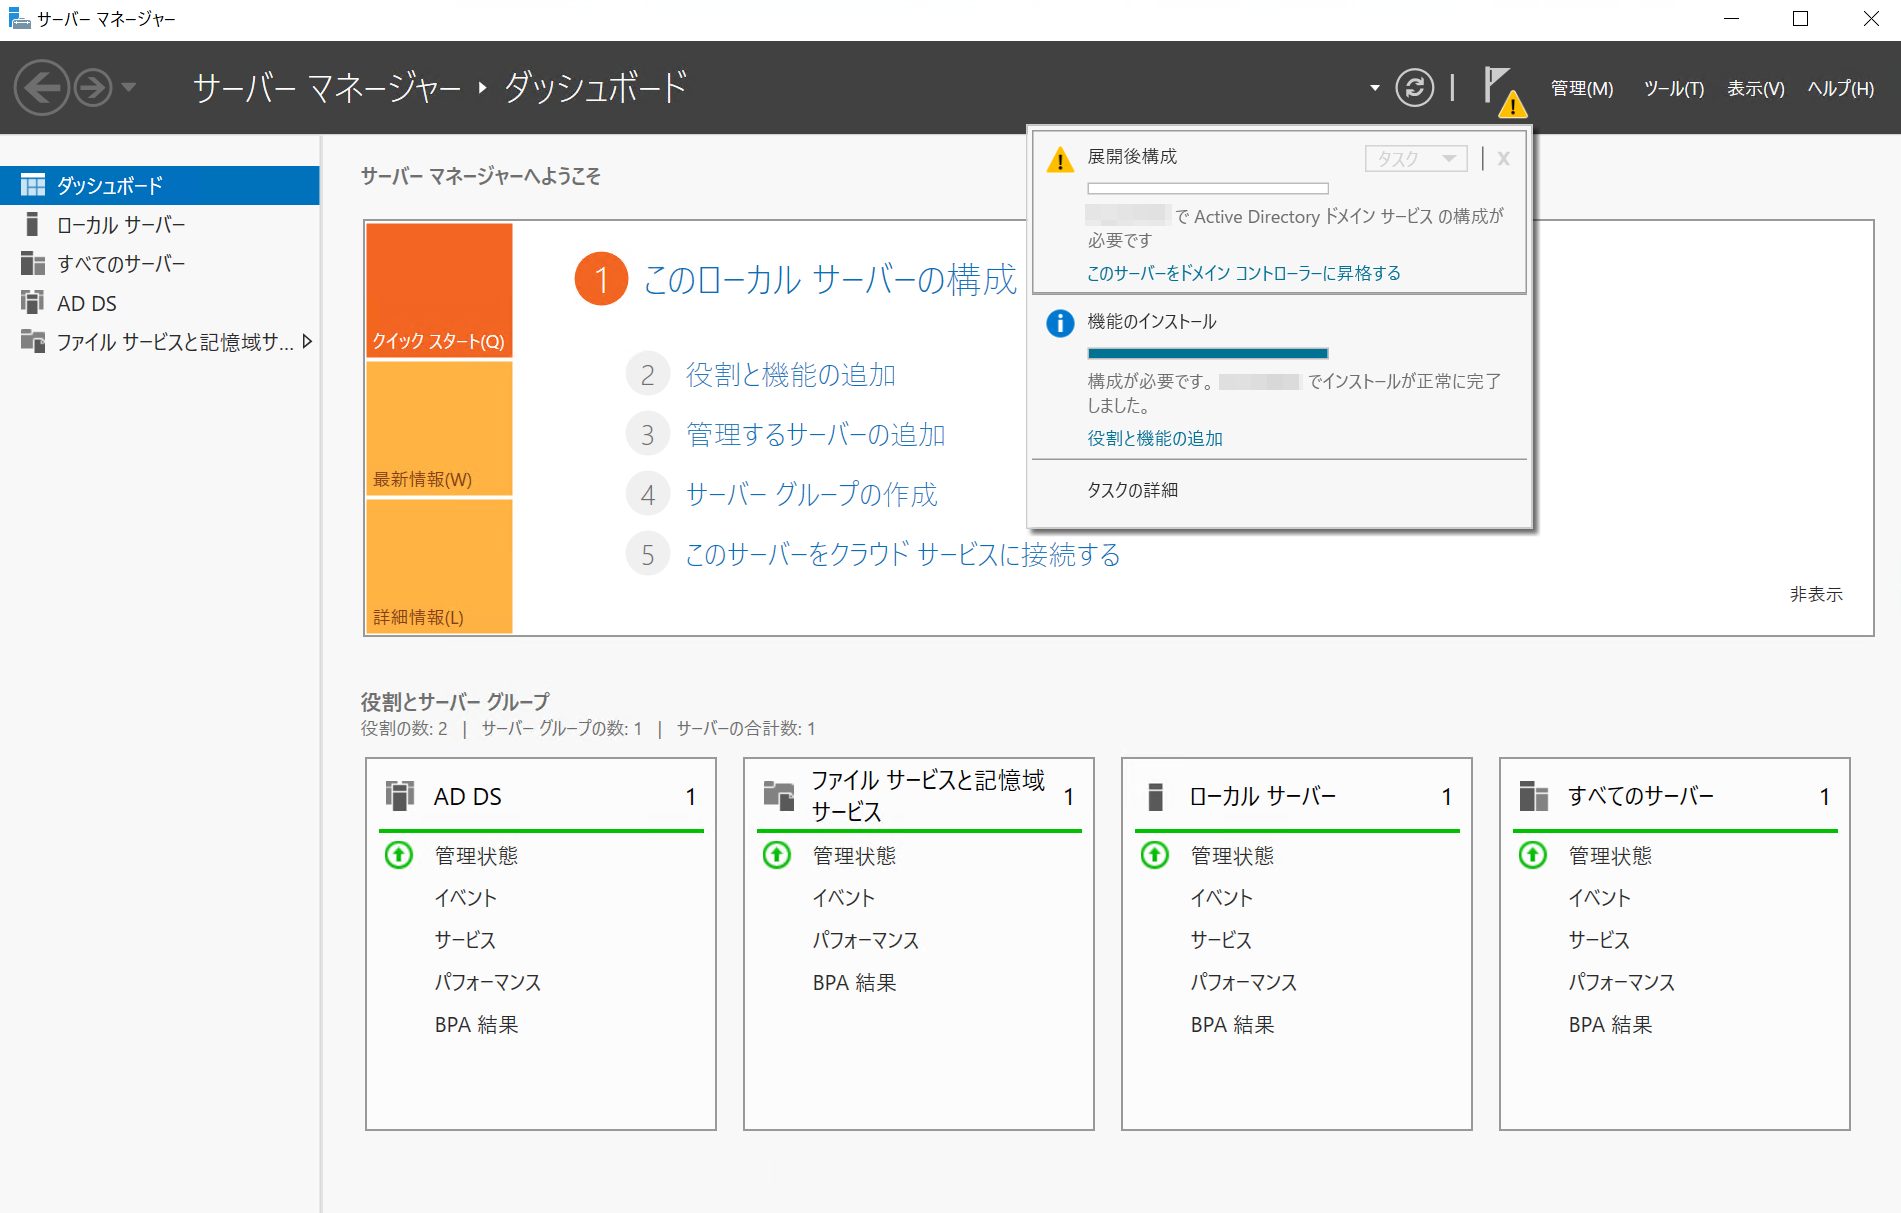Click the domain controller promotion link
This screenshot has height=1213, width=1901.
click(1243, 273)
